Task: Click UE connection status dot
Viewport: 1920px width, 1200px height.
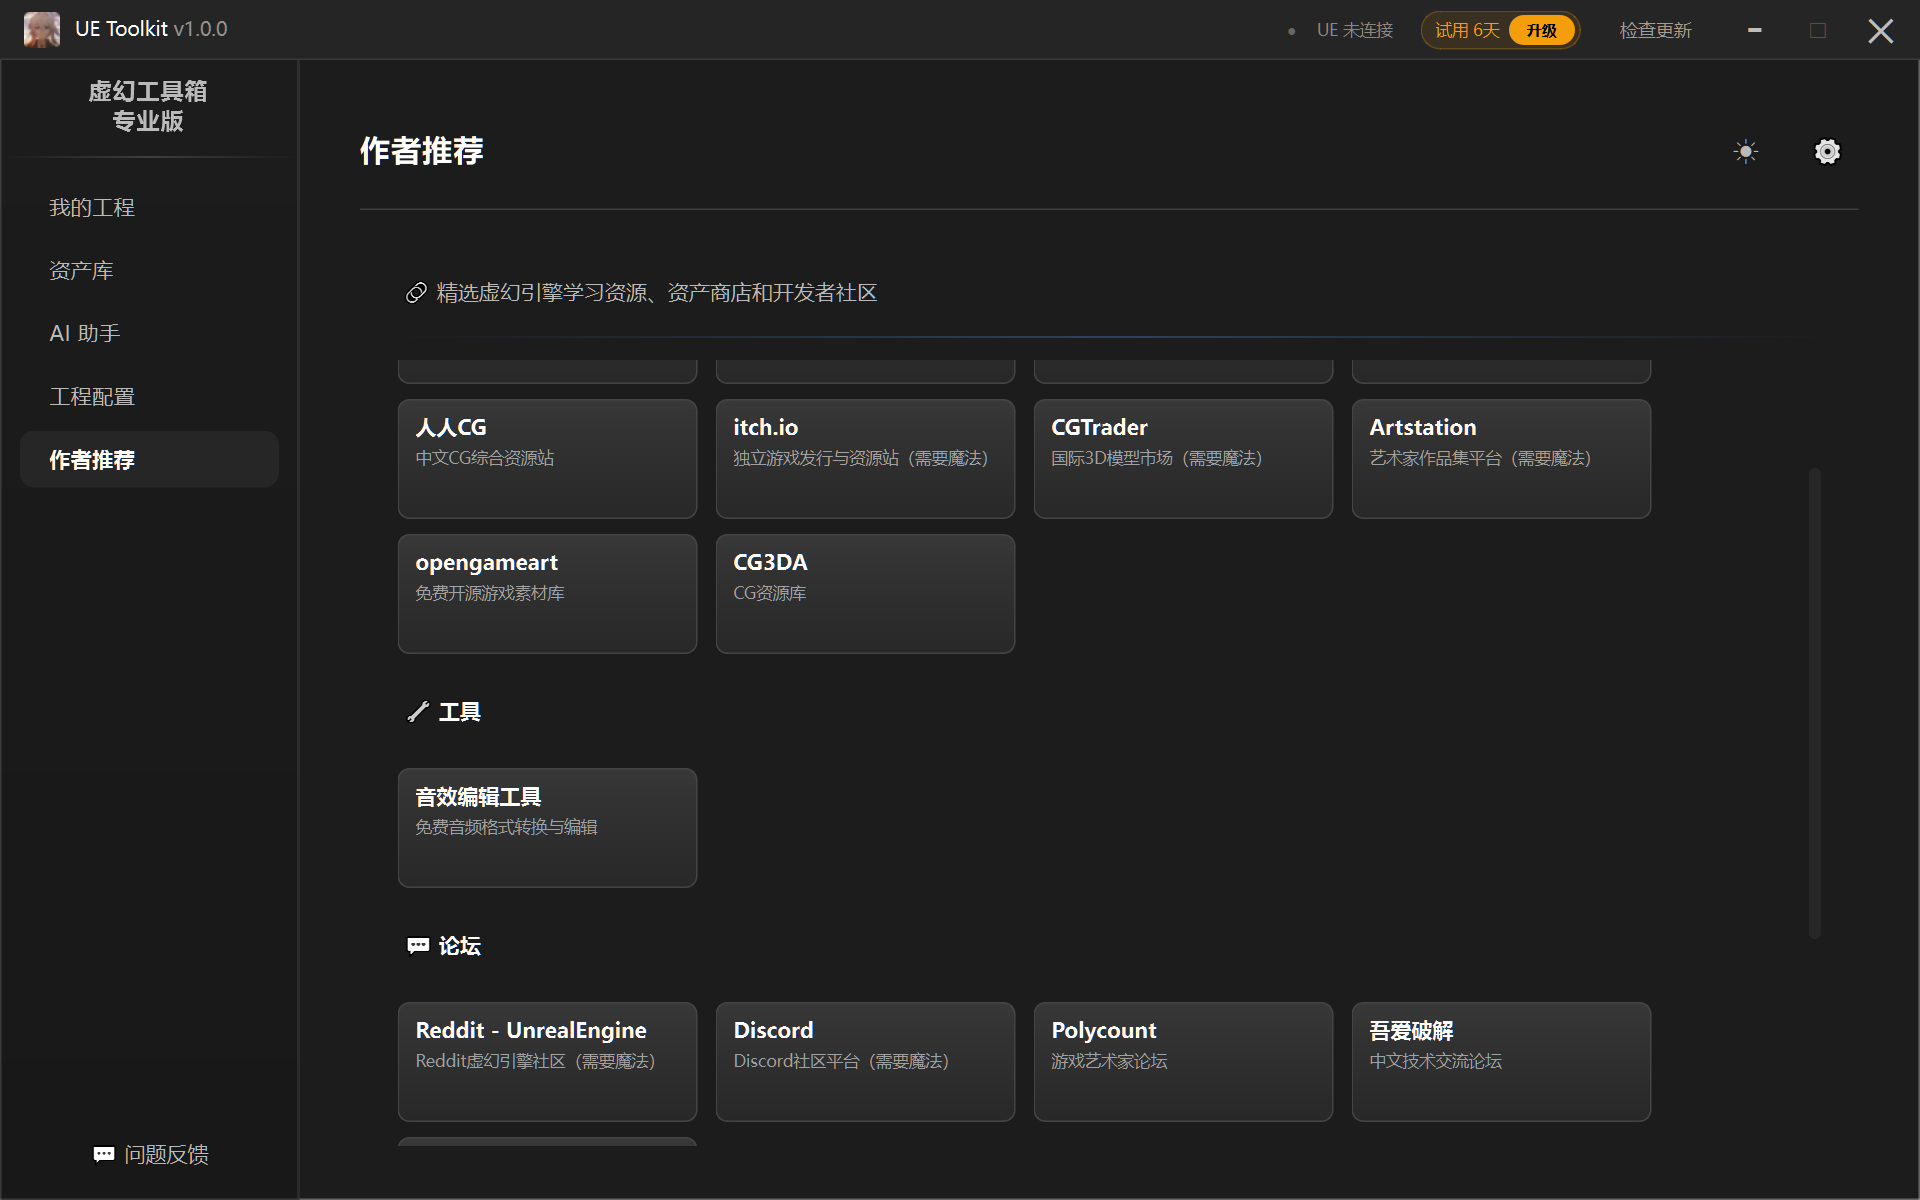Action: coord(1292,31)
